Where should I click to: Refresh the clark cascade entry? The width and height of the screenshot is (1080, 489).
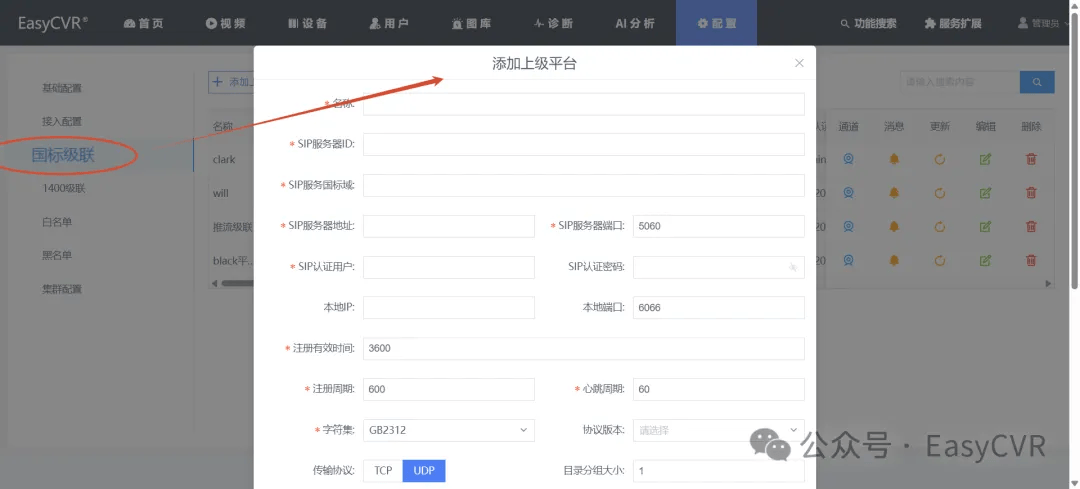[939, 159]
